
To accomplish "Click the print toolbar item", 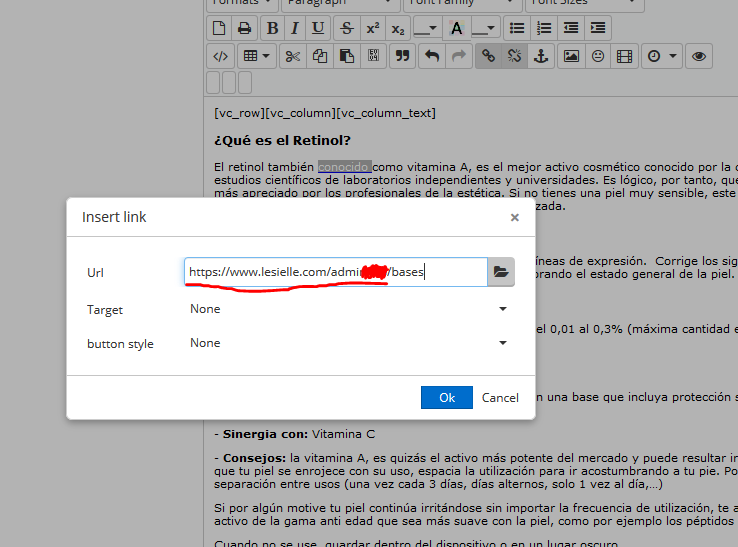I will click(x=245, y=28).
